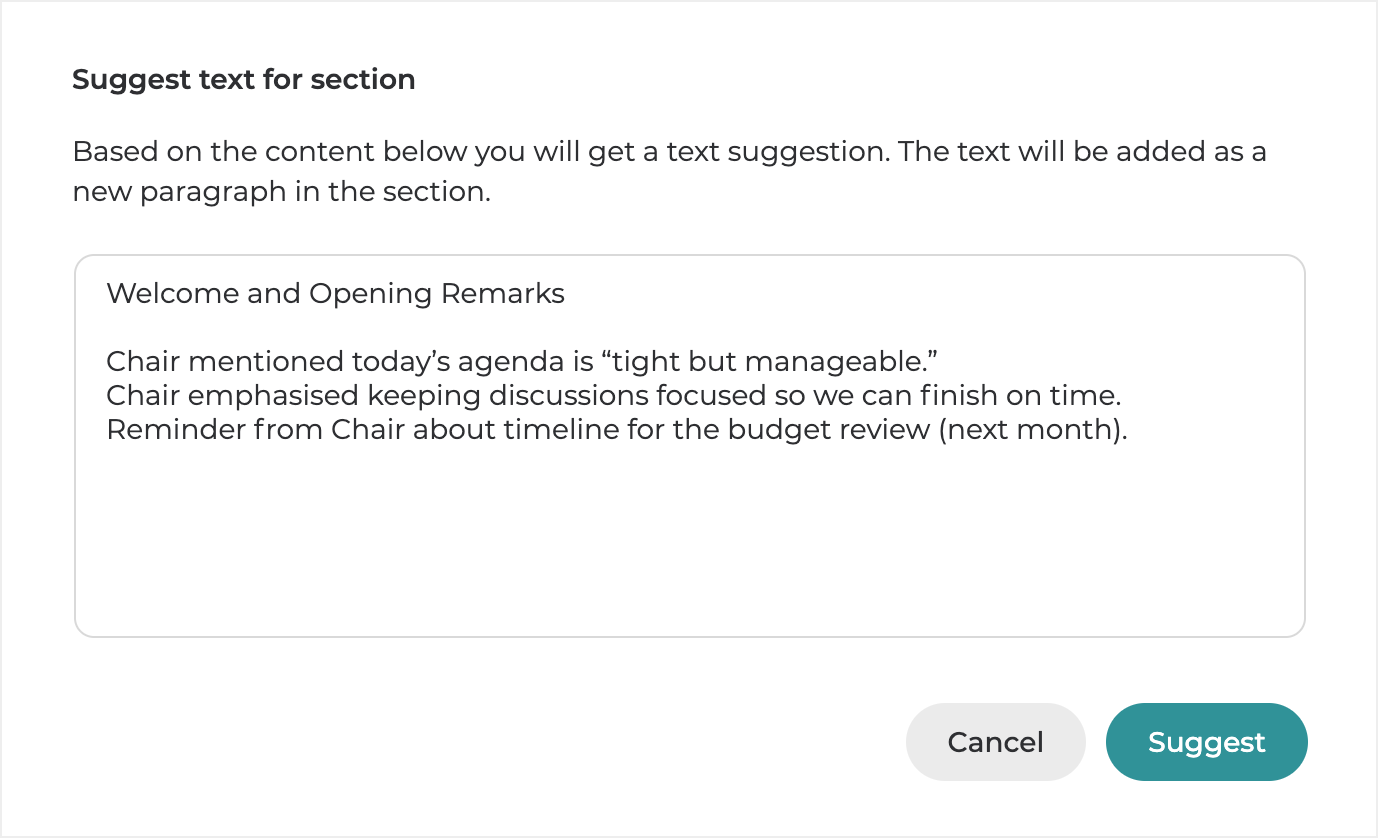This screenshot has width=1378, height=838.
Task: Click the budget review reminder line
Action: (x=616, y=430)
